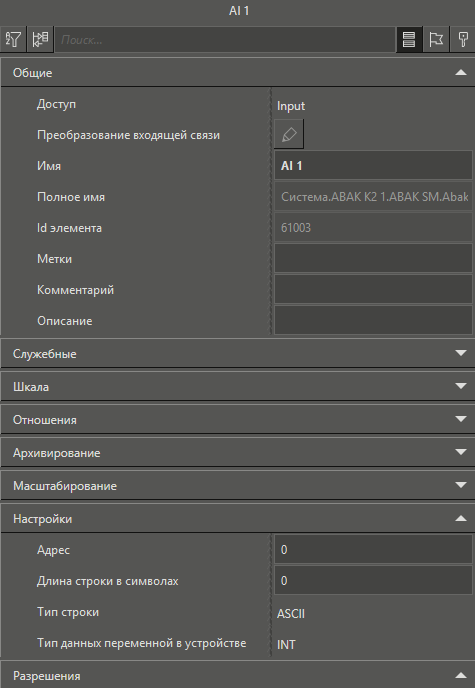Select the Id элемента label
Viewport: 475px width, 688px height.
pyautogui.click(x=69, y=228)
